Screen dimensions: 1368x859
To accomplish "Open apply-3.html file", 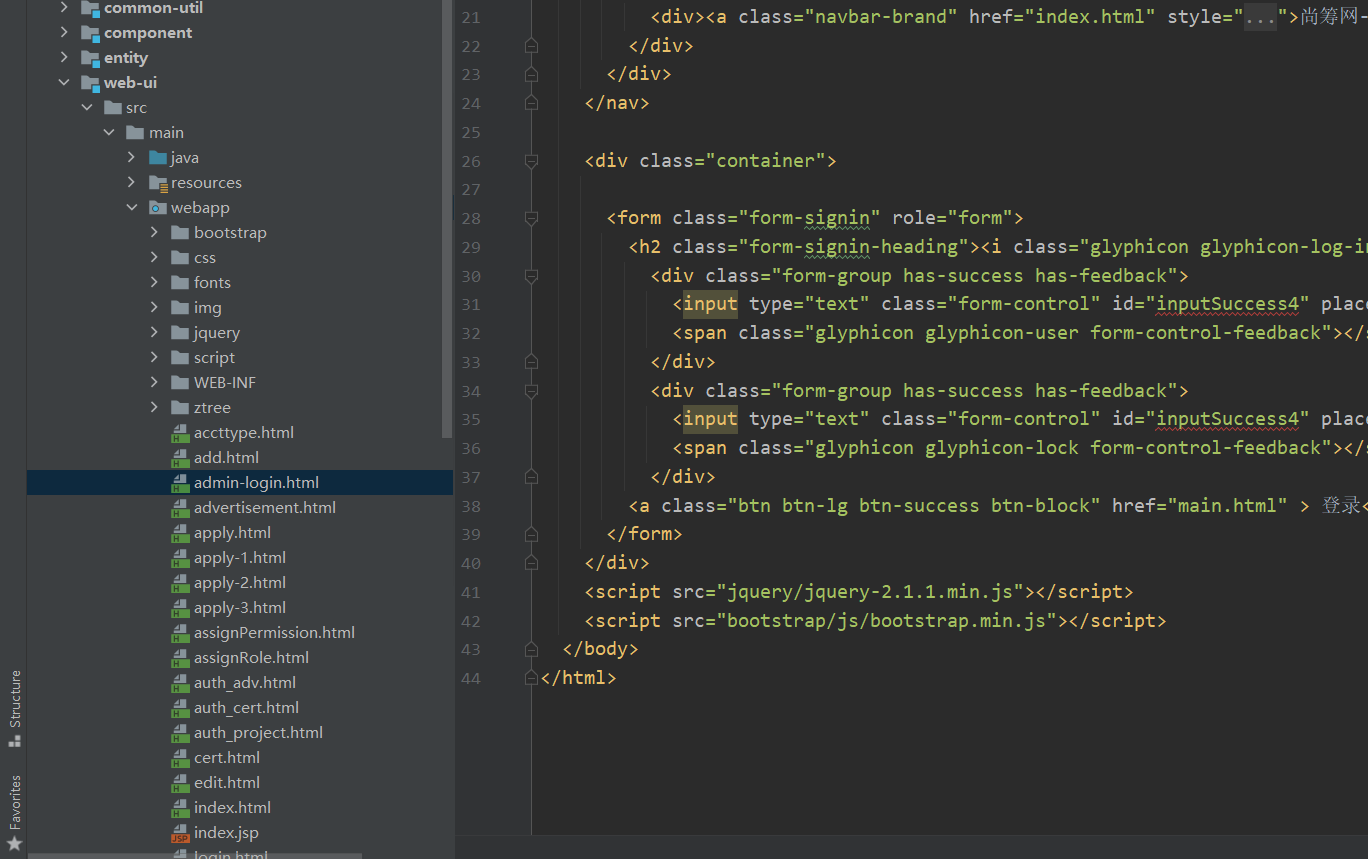I will pos(240,608).
